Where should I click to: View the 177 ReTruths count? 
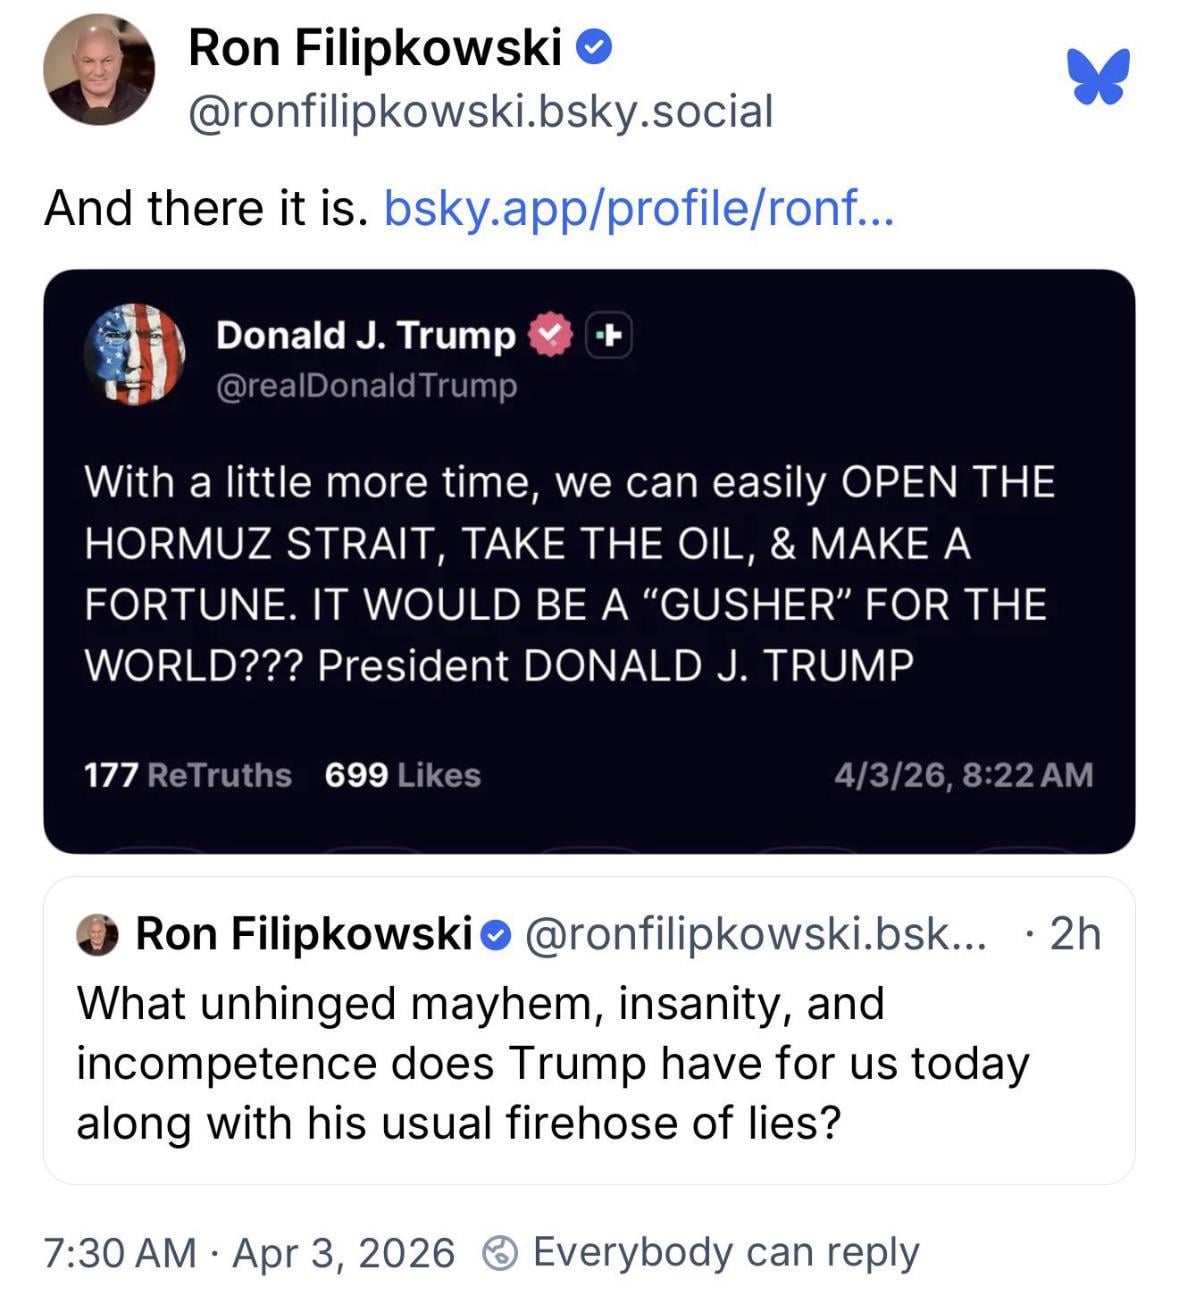click(187, 775)
